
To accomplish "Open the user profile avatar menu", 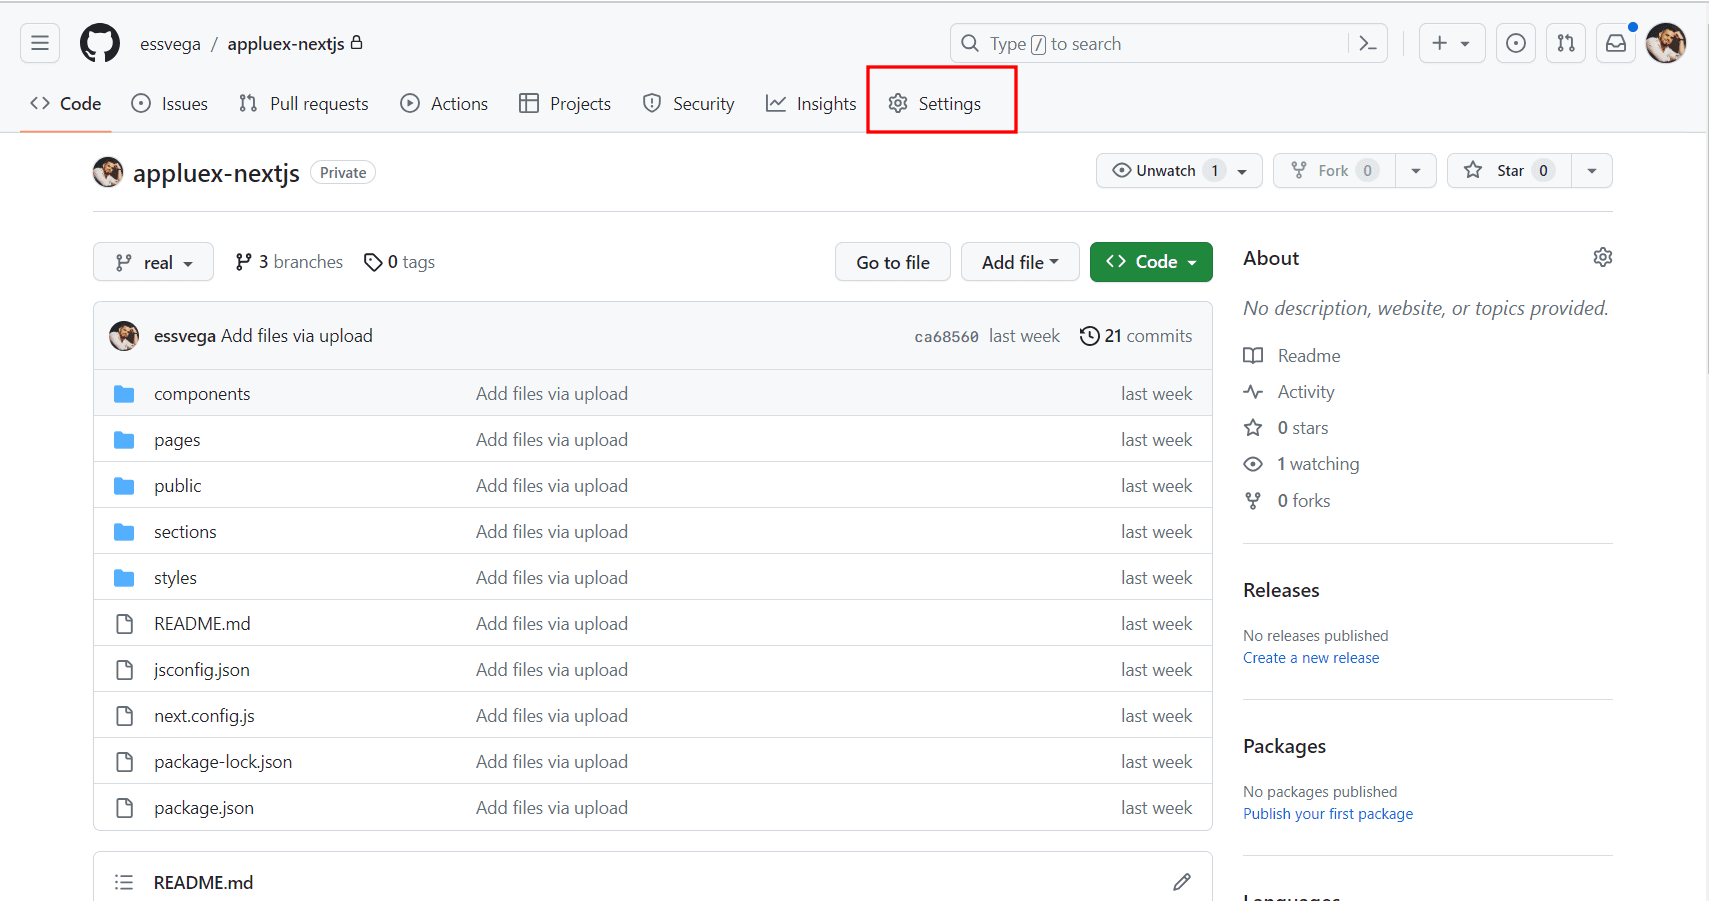I will [1666, 43].
